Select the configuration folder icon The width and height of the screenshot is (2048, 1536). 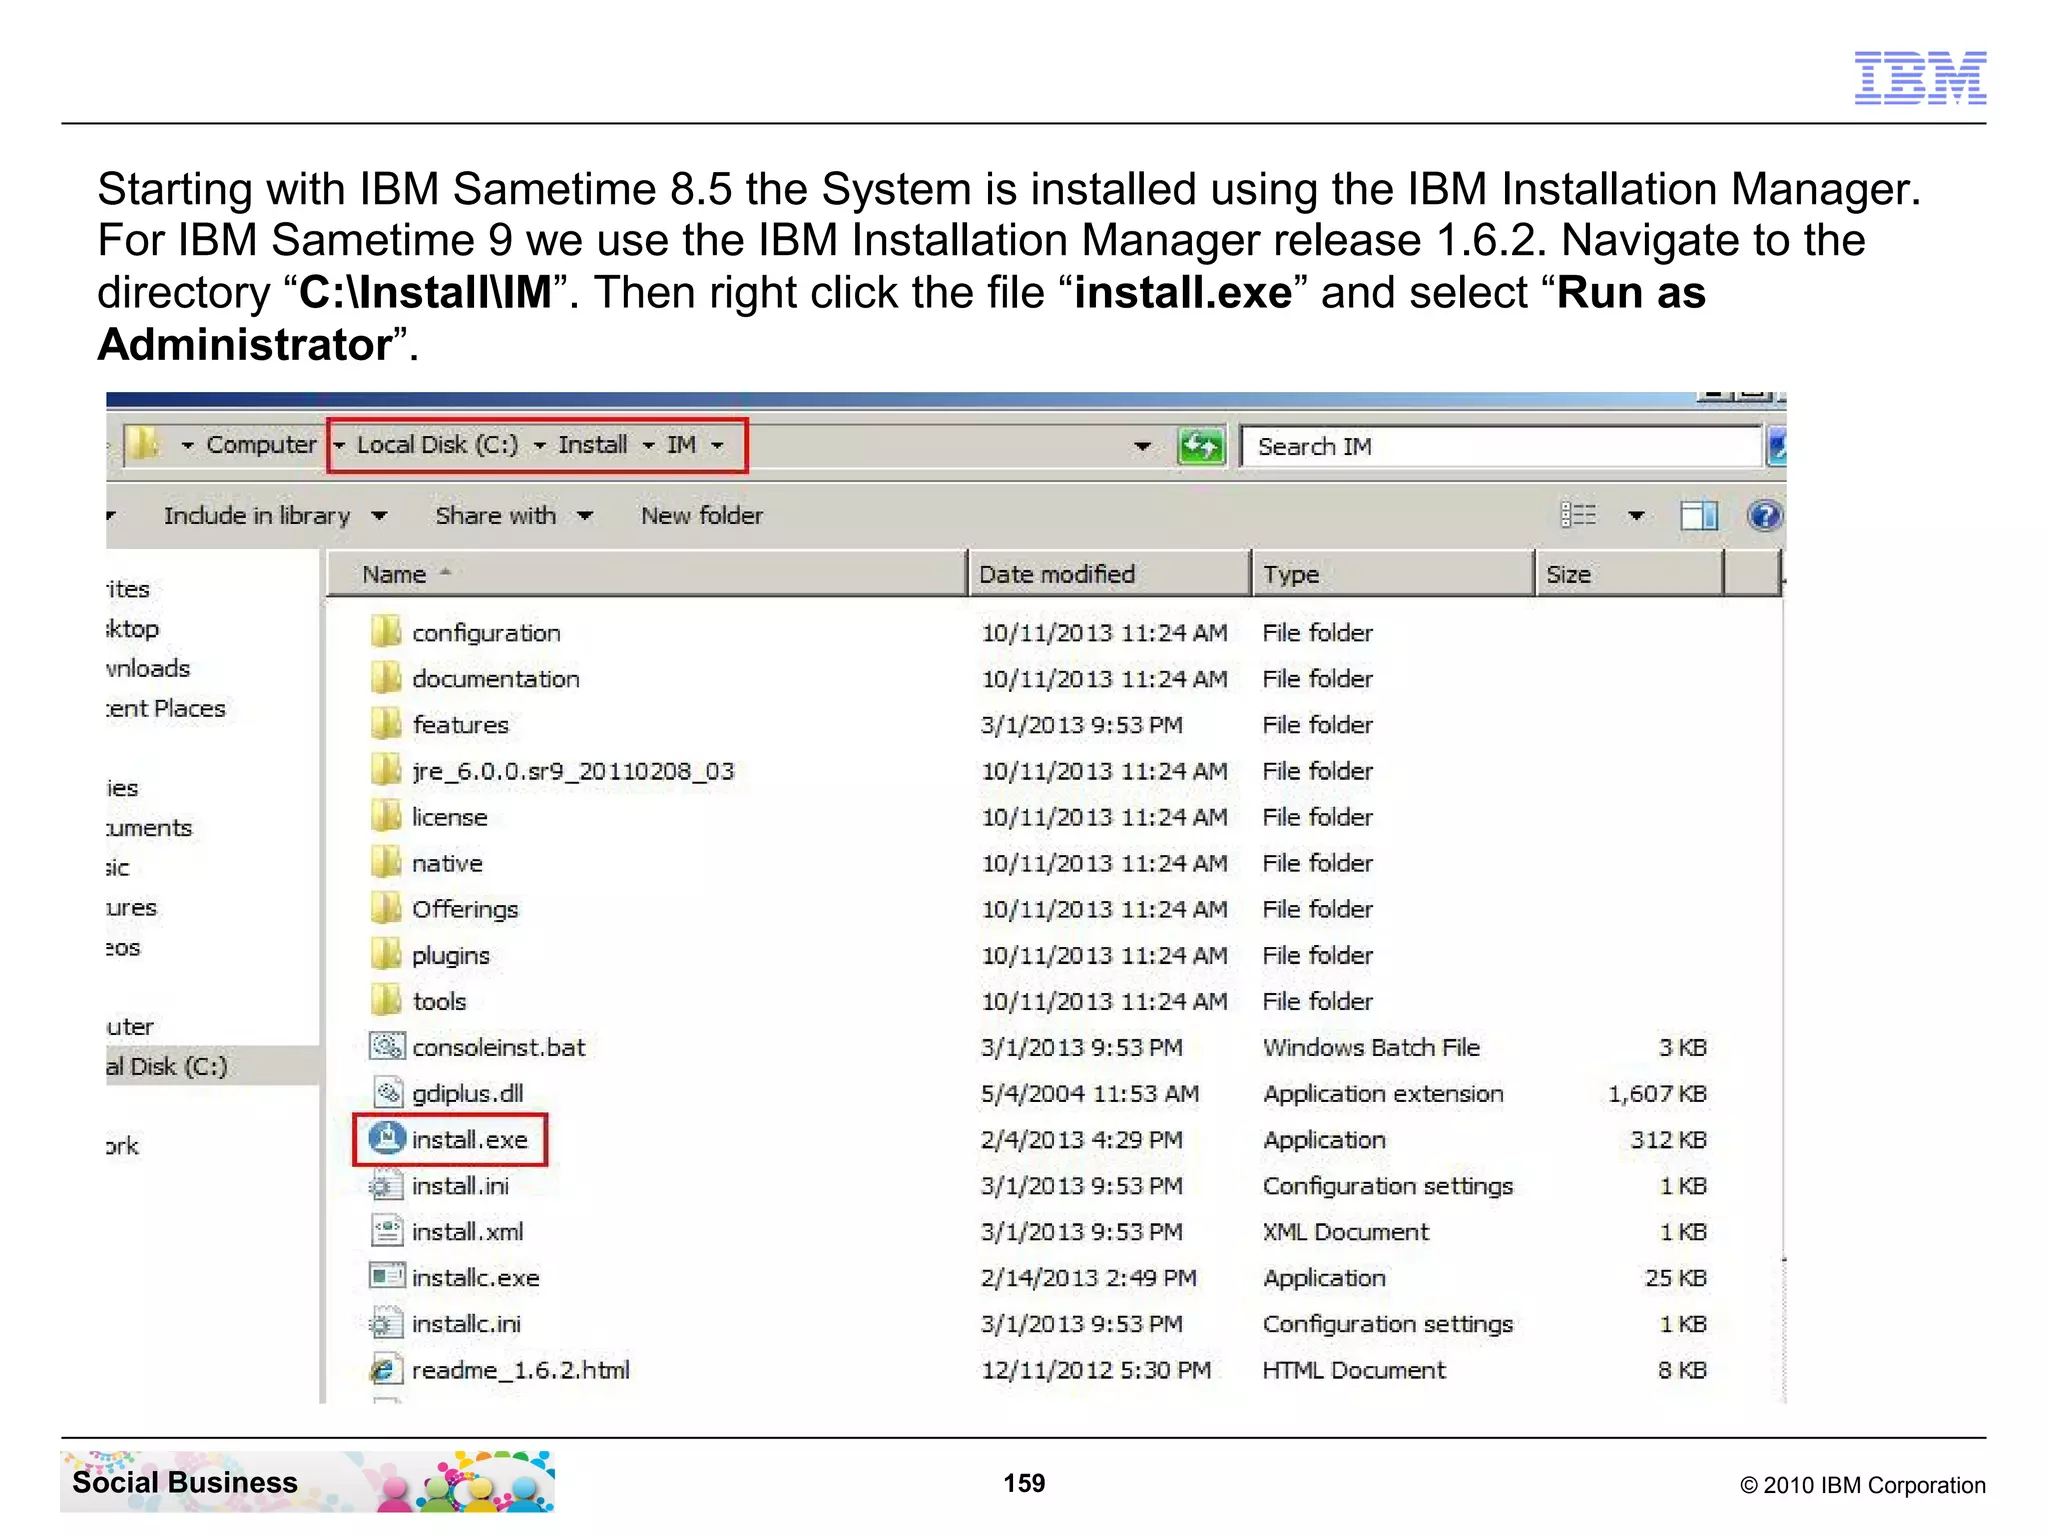(386, 632)
